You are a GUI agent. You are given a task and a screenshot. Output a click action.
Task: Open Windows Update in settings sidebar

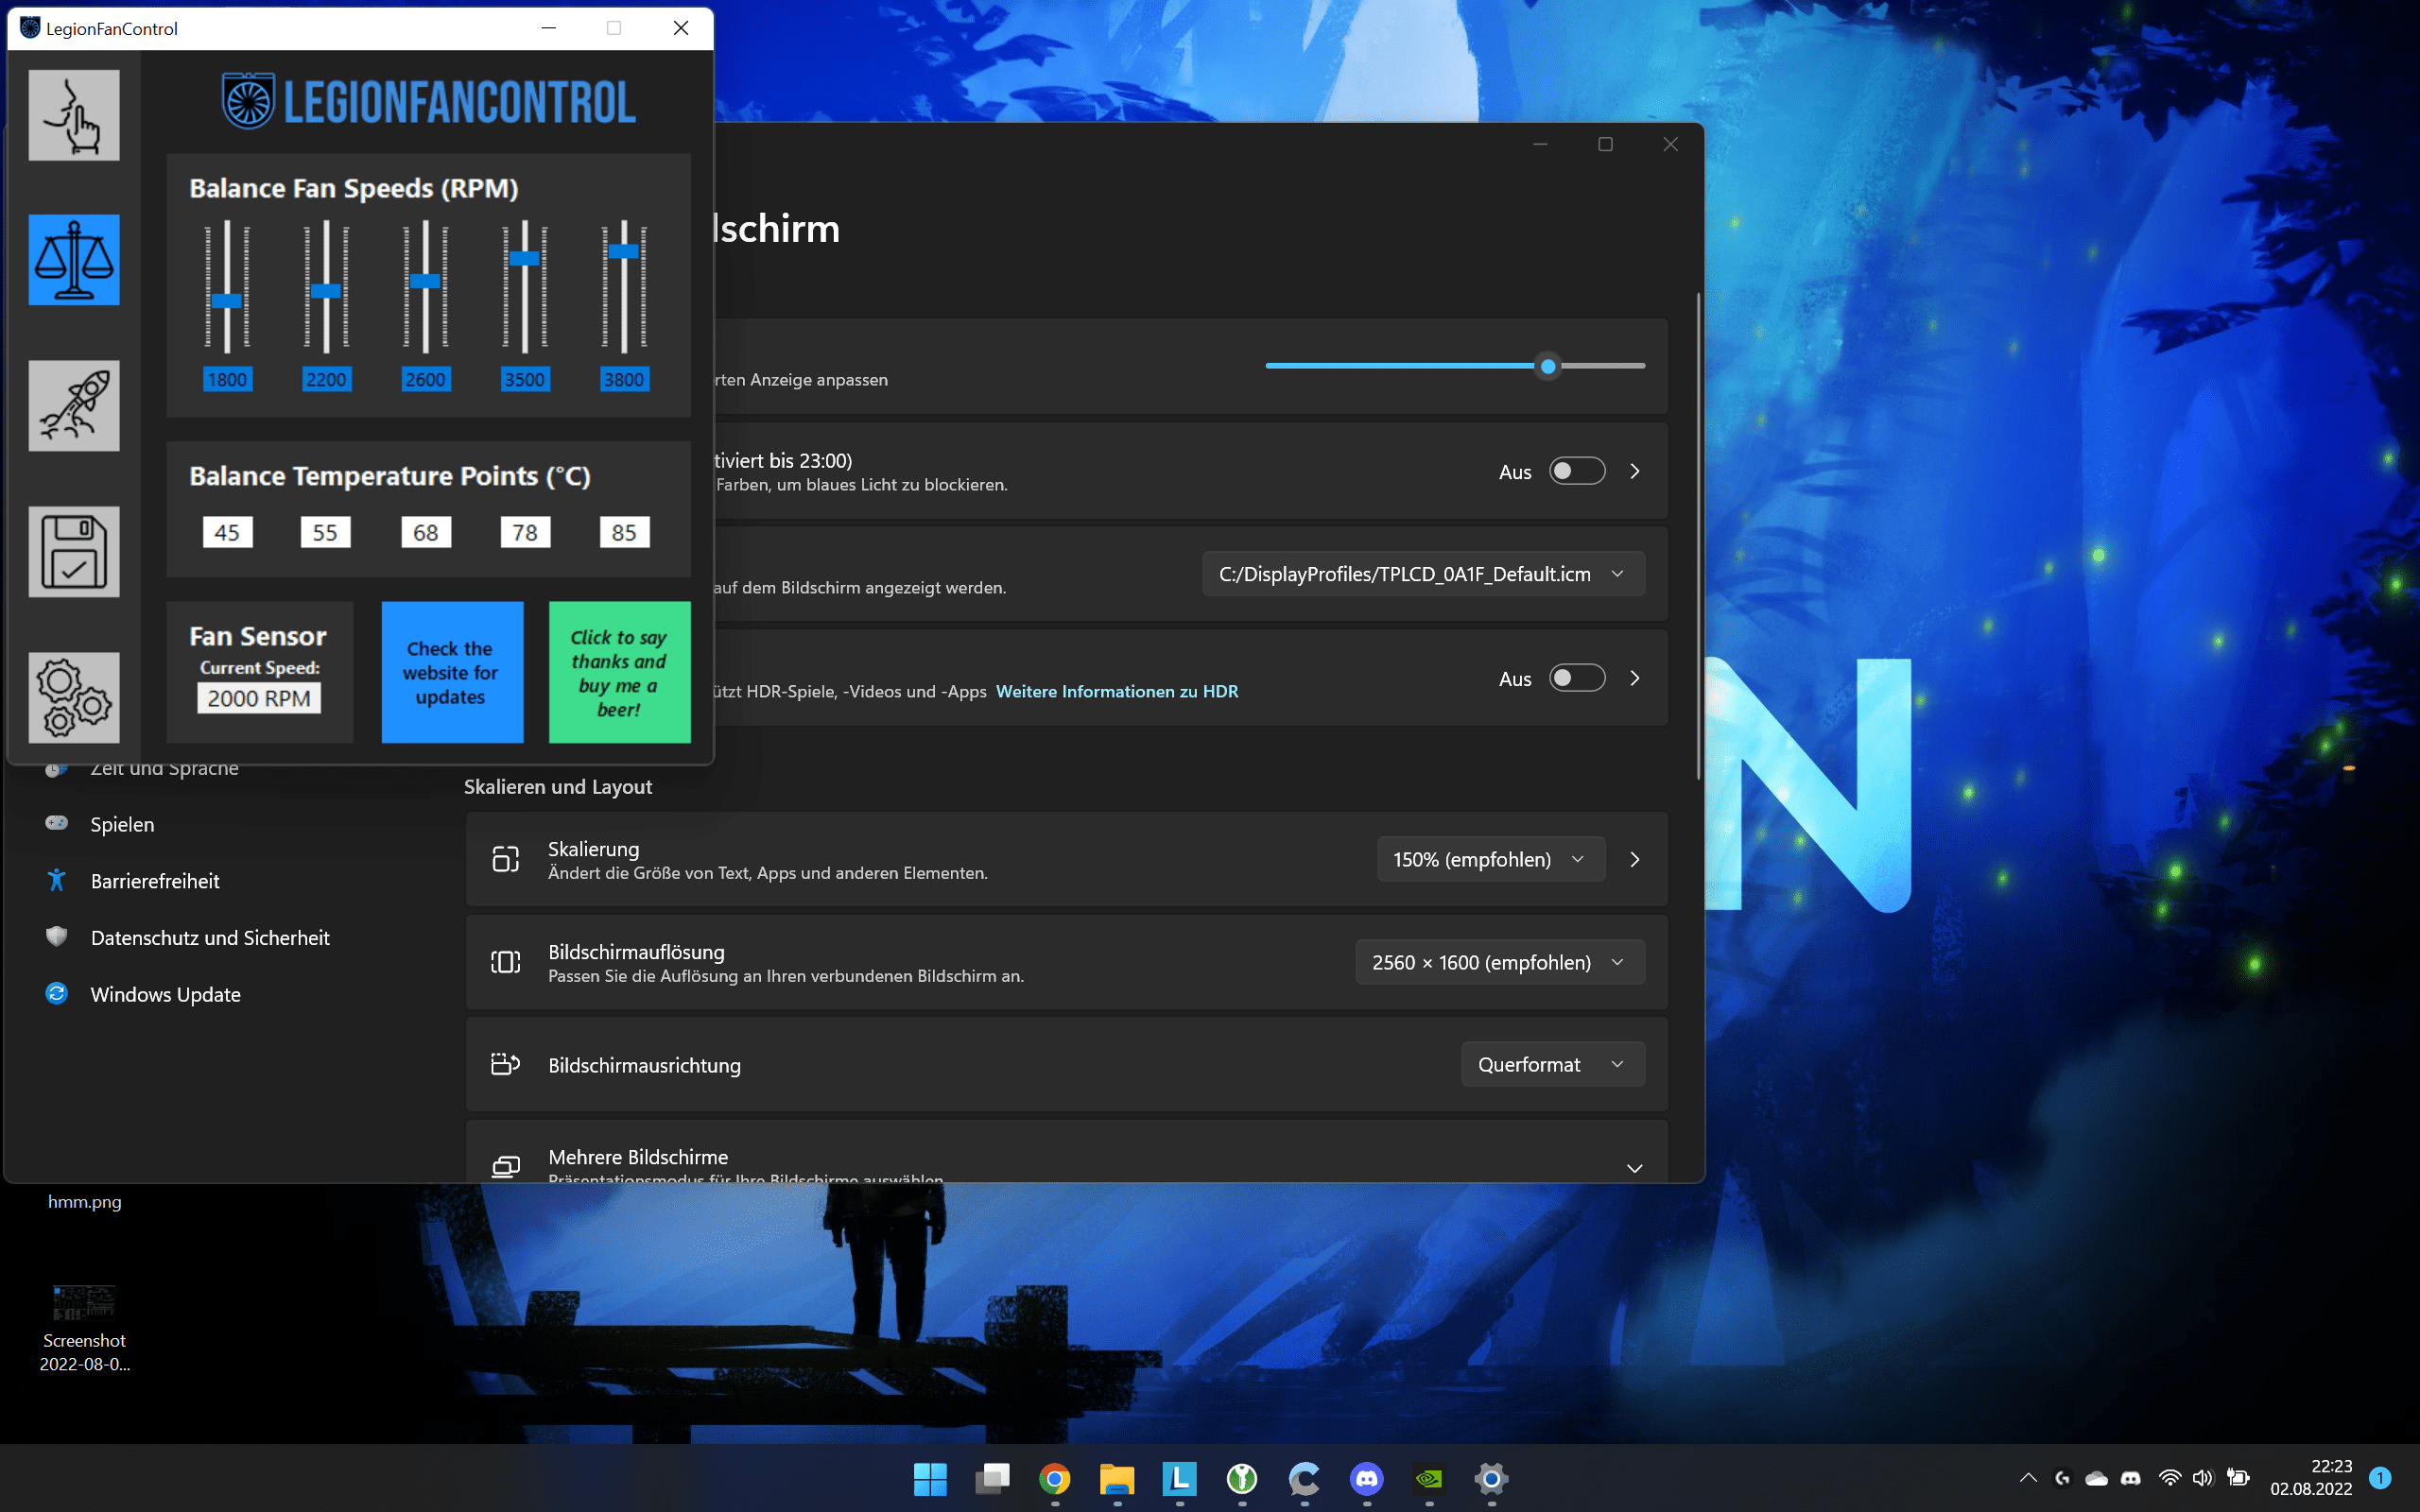point(165,994)
